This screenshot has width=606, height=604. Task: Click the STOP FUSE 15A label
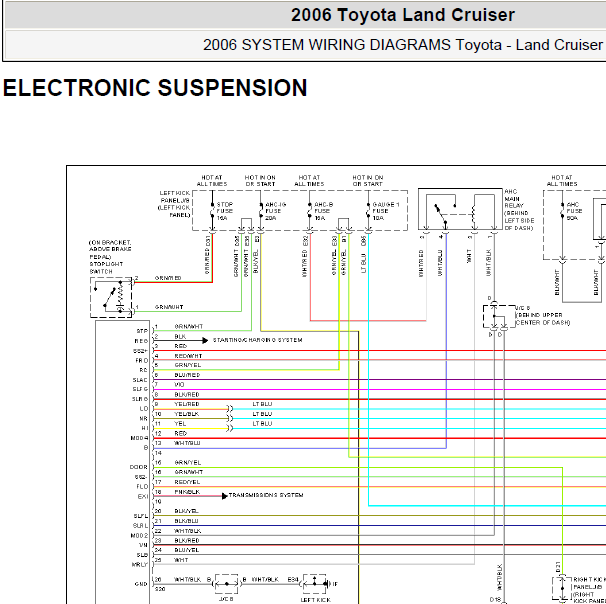[x=225, y=211]
